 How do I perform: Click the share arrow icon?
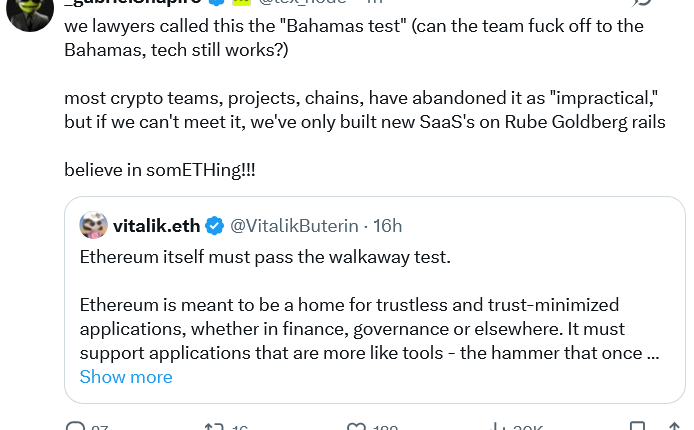(674, 427)
